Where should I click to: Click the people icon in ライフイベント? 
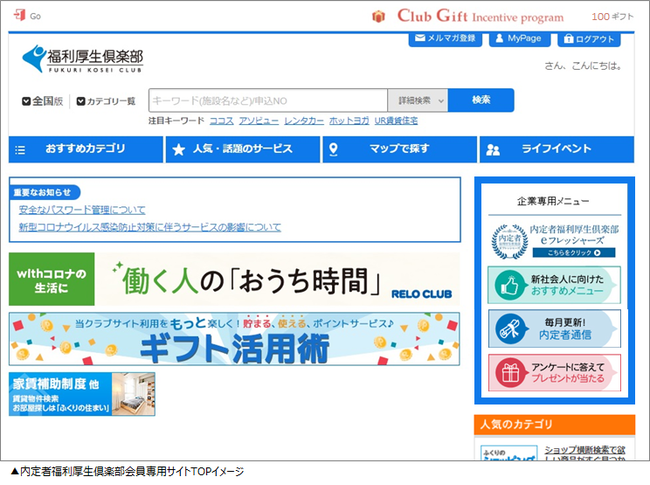[x=492, y=150]
